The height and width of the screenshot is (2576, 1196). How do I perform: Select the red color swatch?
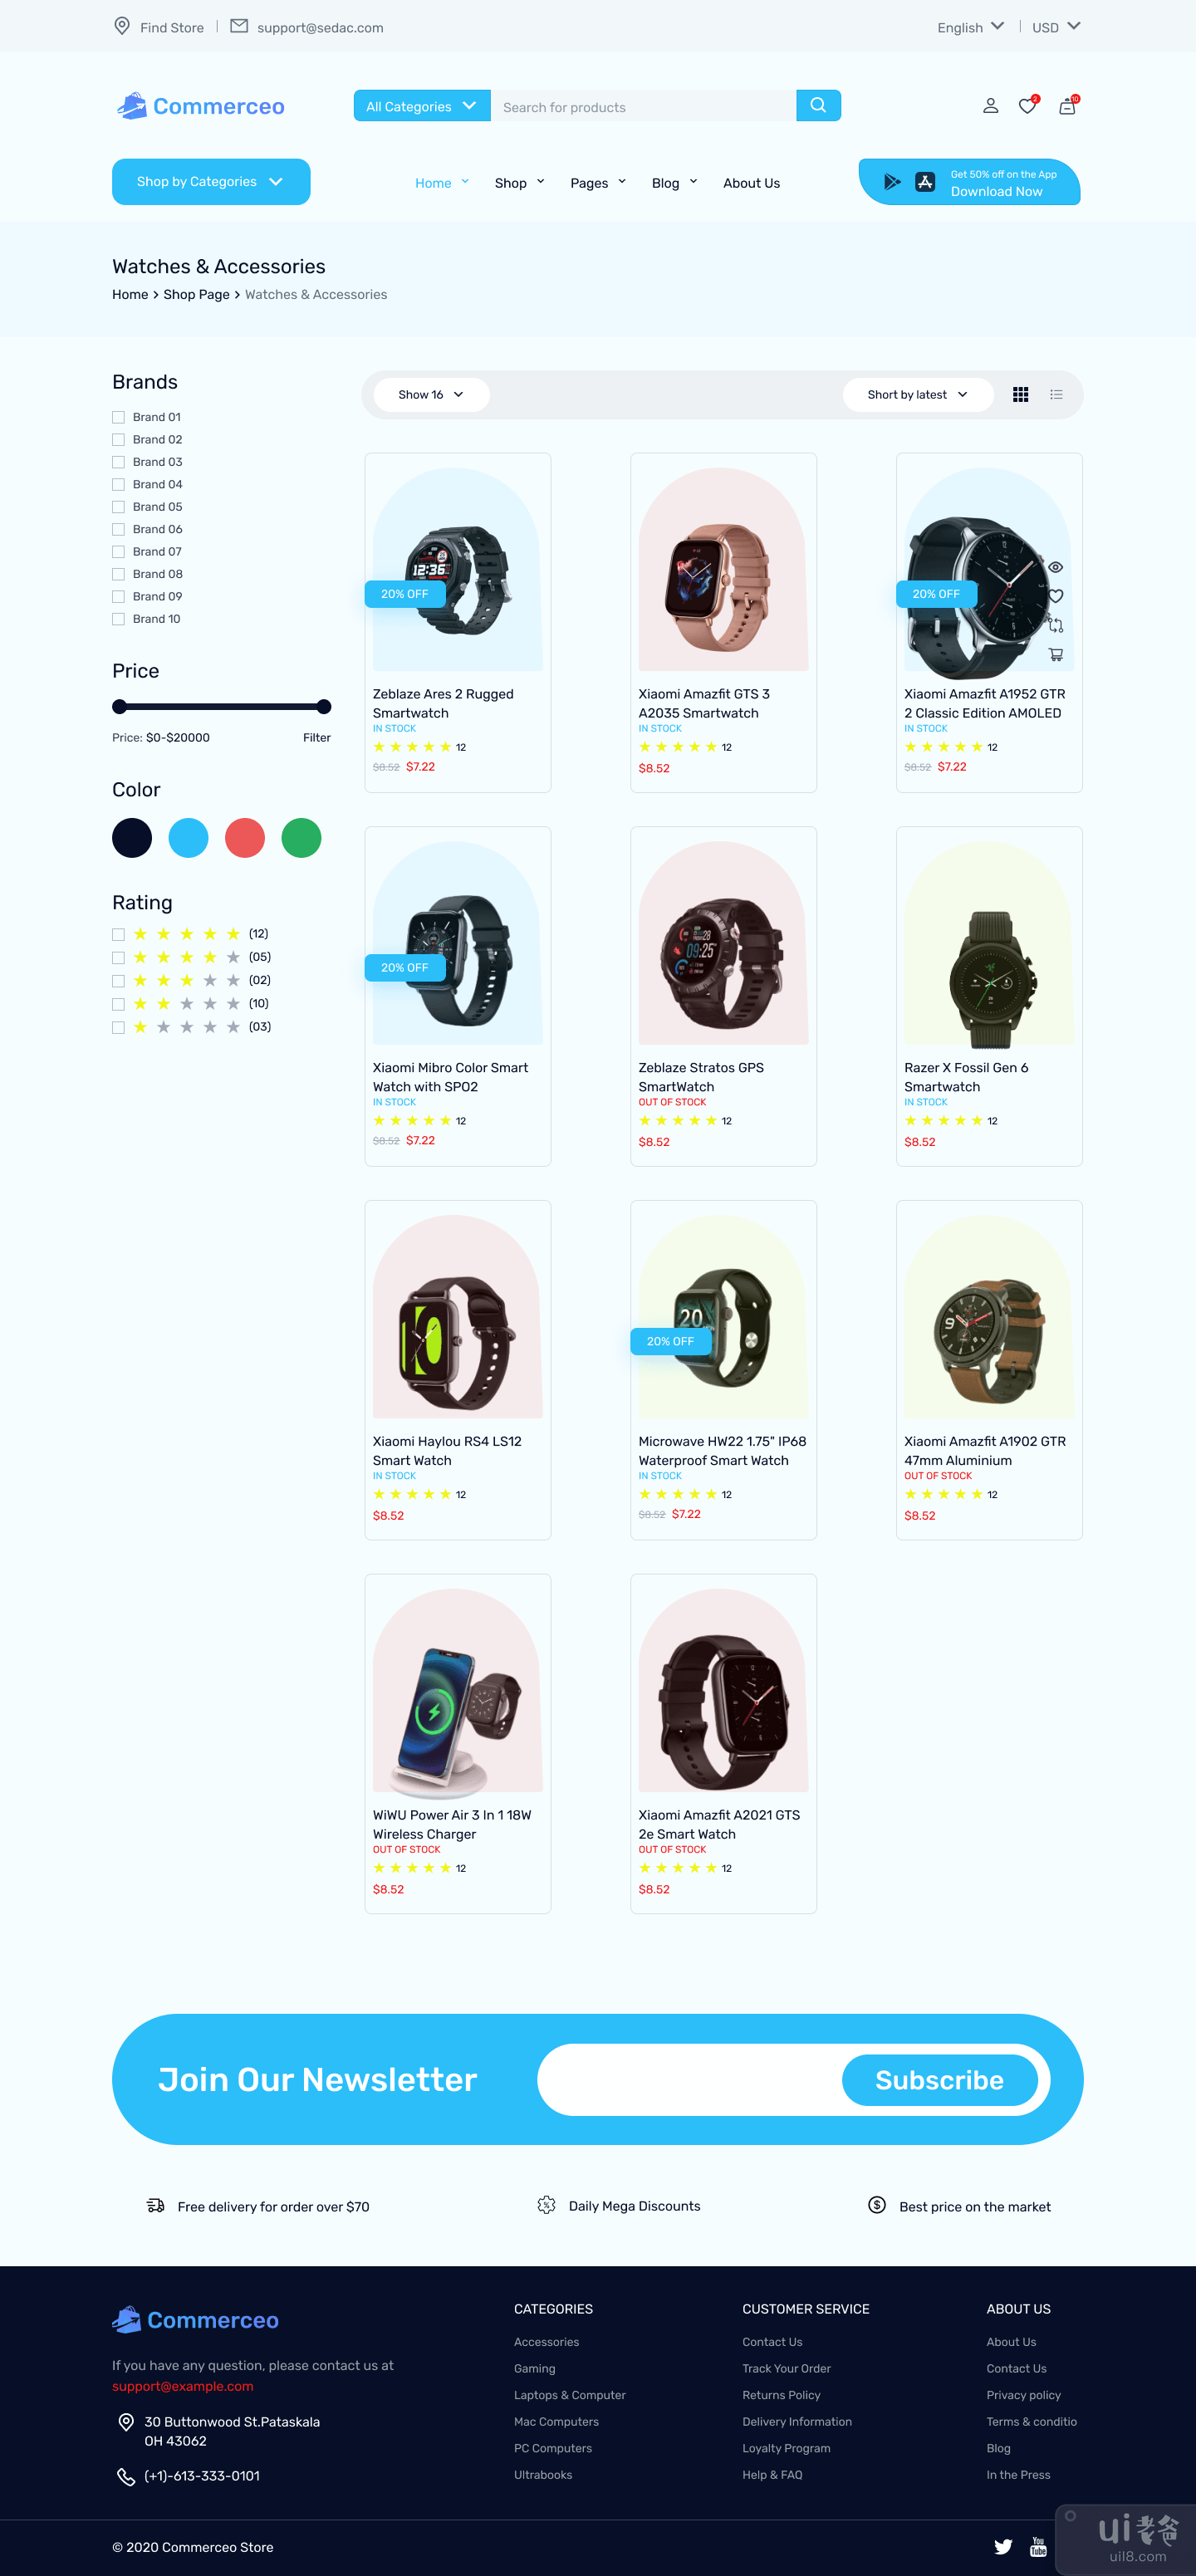click(x=245, y=838)
